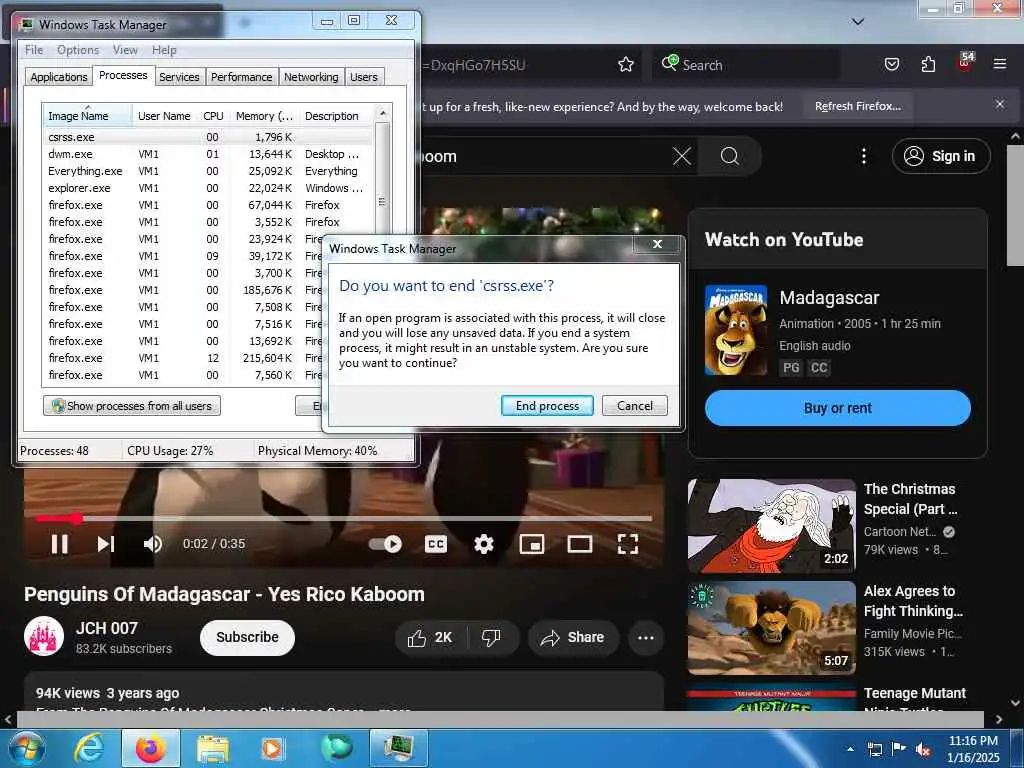This screenshot has height=768, width=1024.
Task: Click the Refresh Firefox button
Action: 857,106
